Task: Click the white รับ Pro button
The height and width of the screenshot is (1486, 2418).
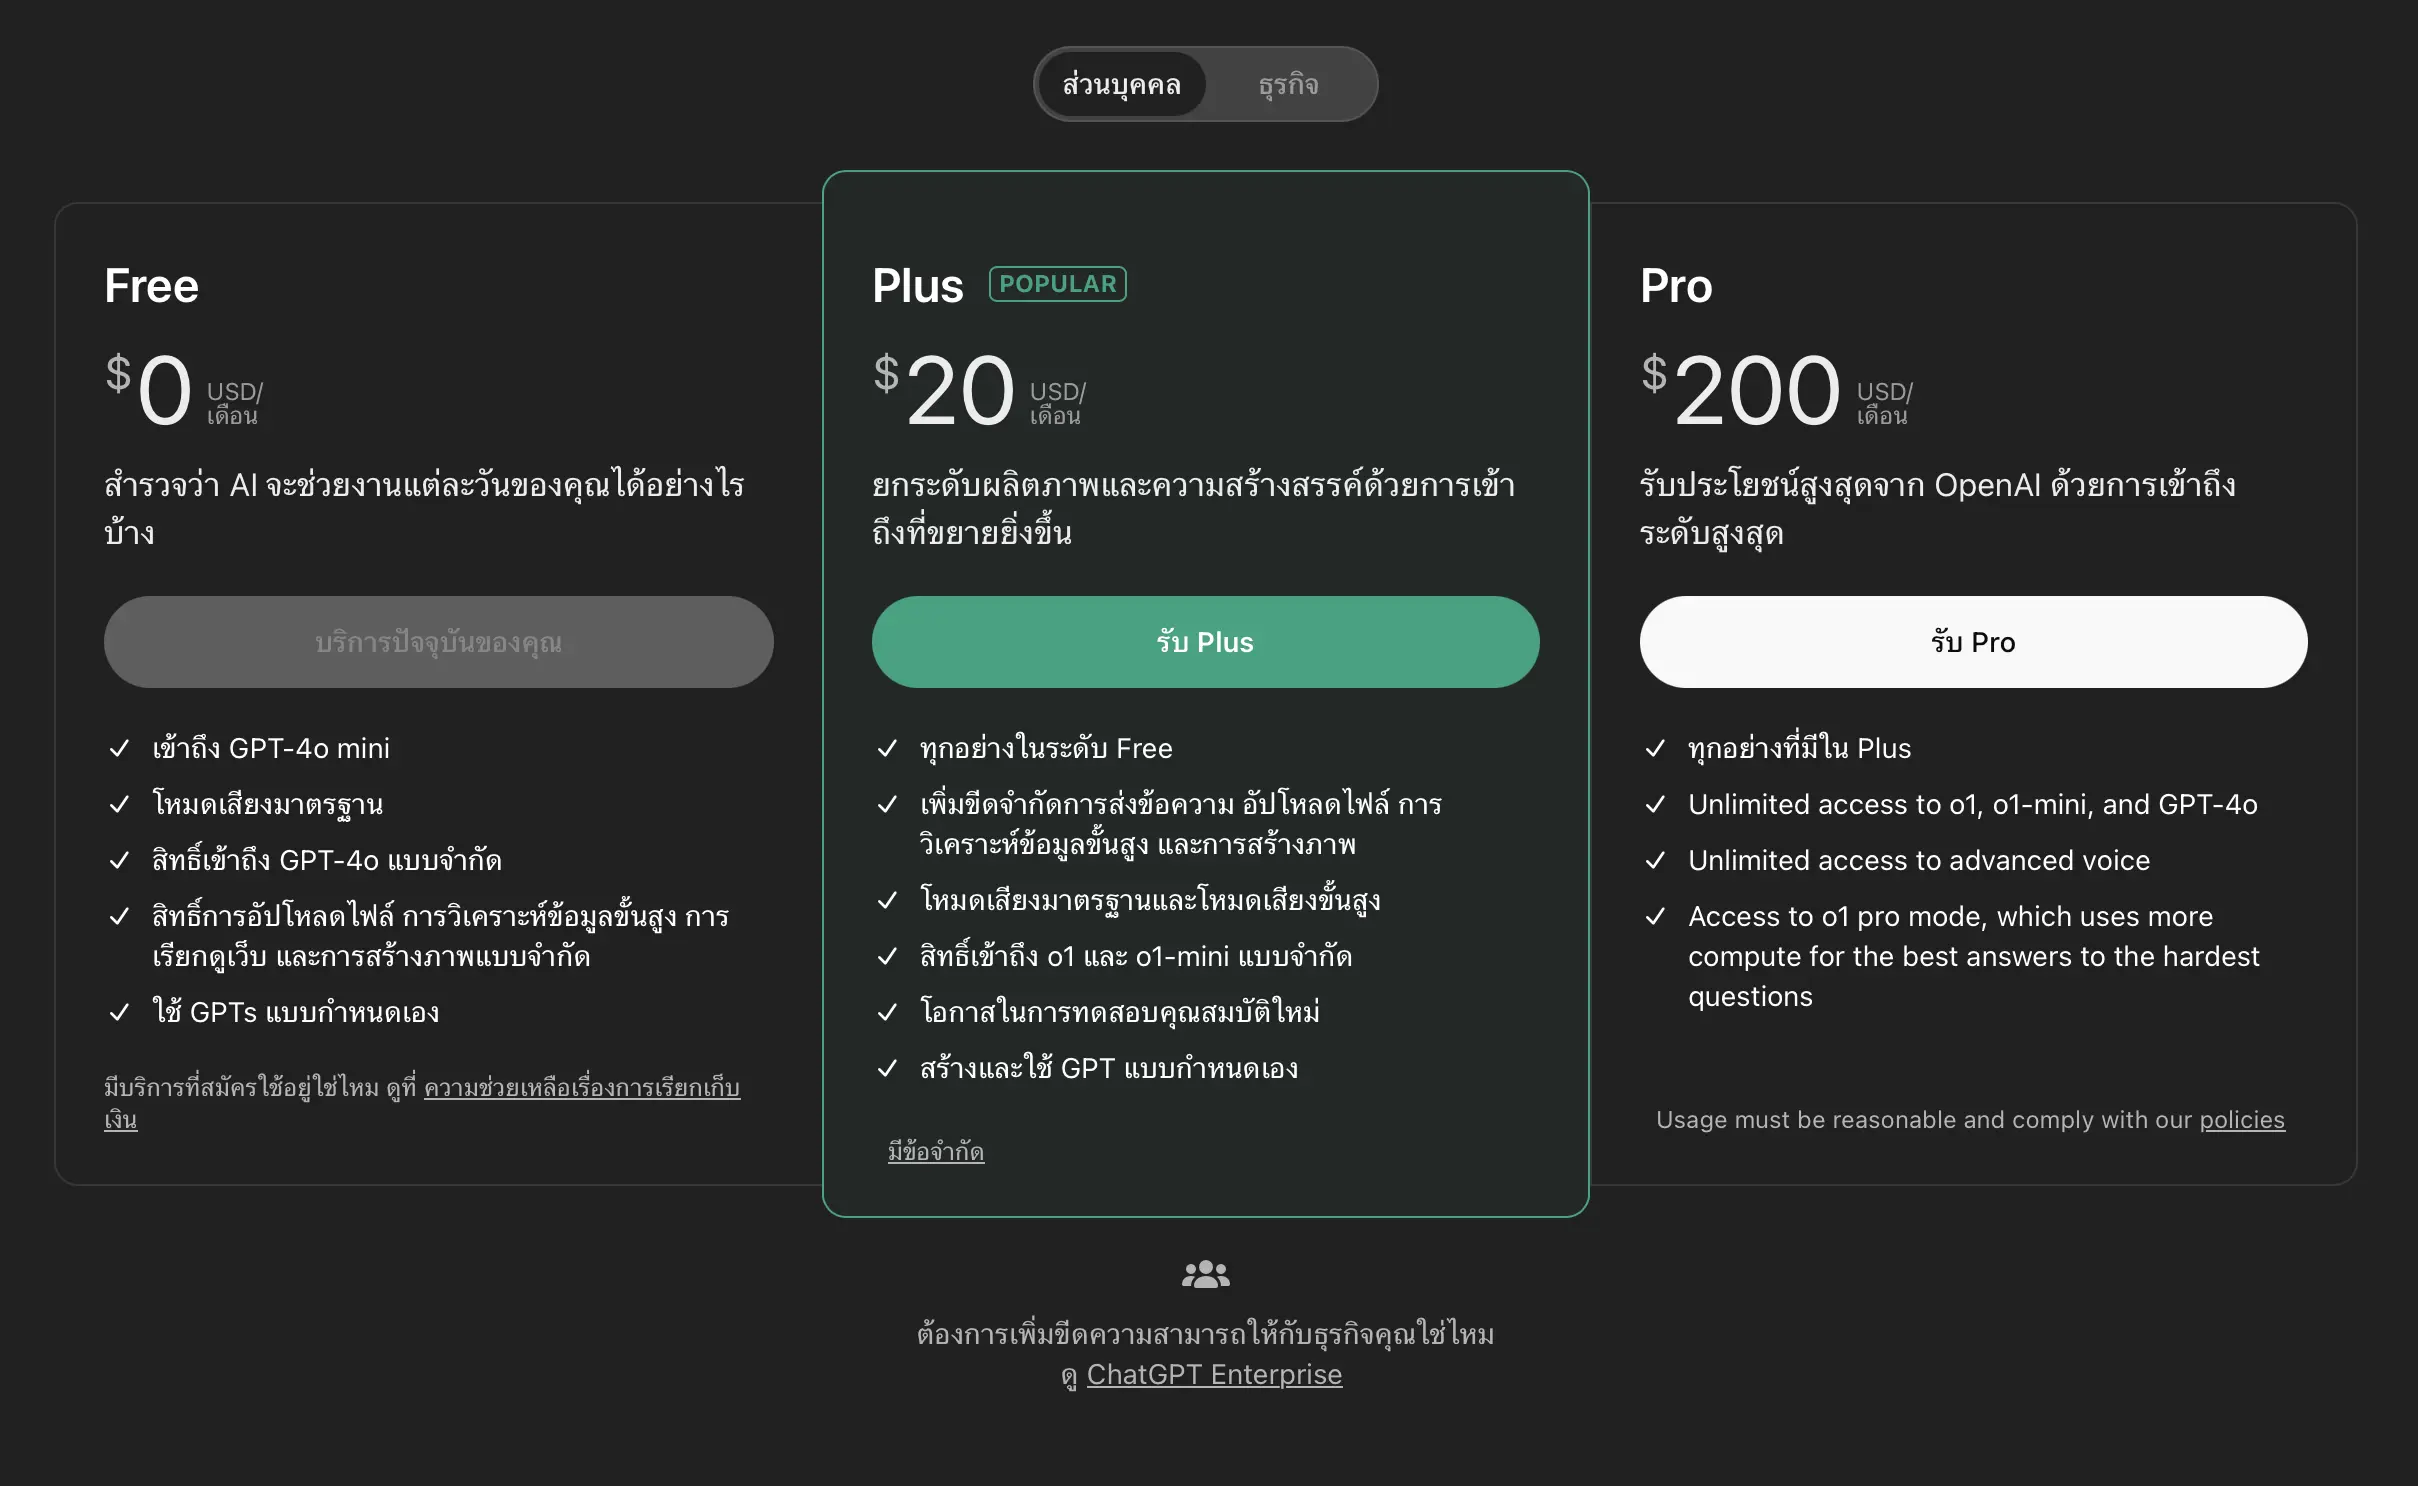Action: click(x=1973, y=642)
